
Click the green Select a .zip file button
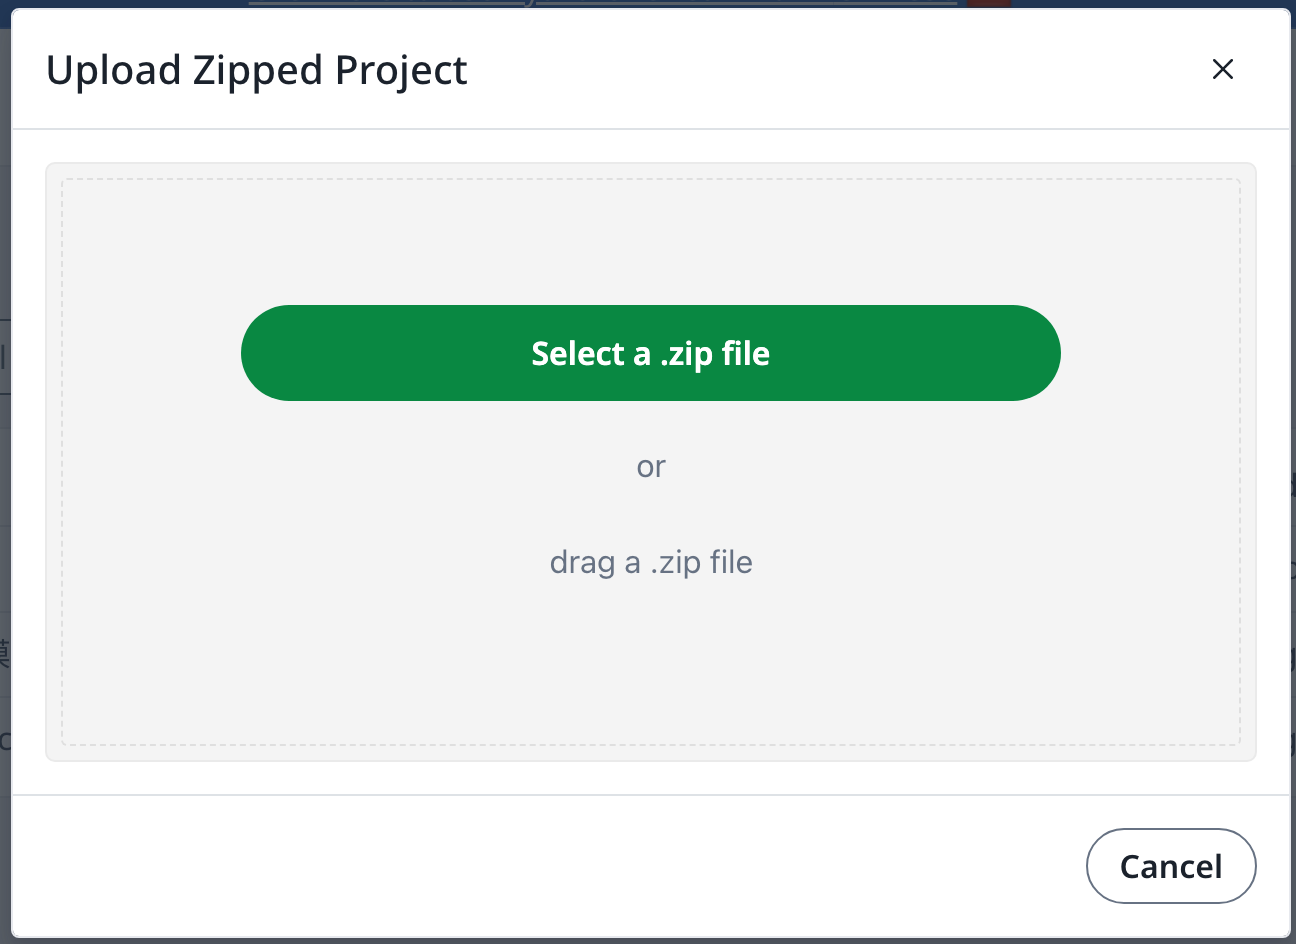point(650,353)
